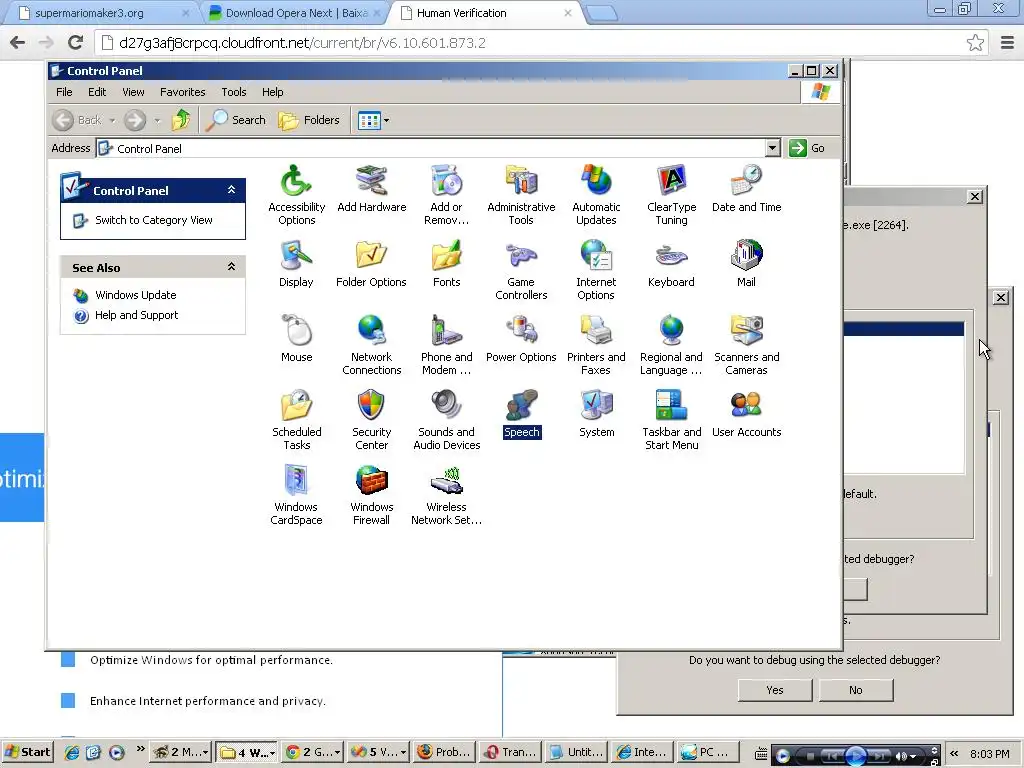
Task: Click the Windows Start button
Action: click(27, 752)
